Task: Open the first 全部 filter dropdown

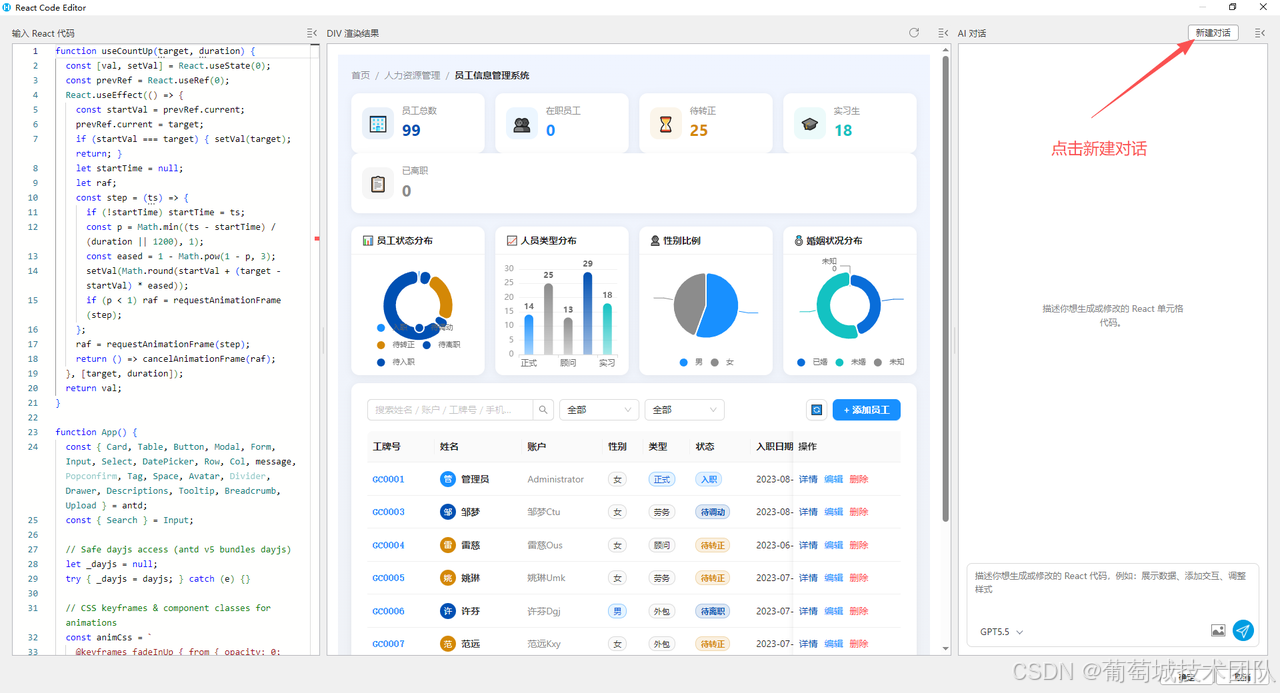Action: point(599,410)
